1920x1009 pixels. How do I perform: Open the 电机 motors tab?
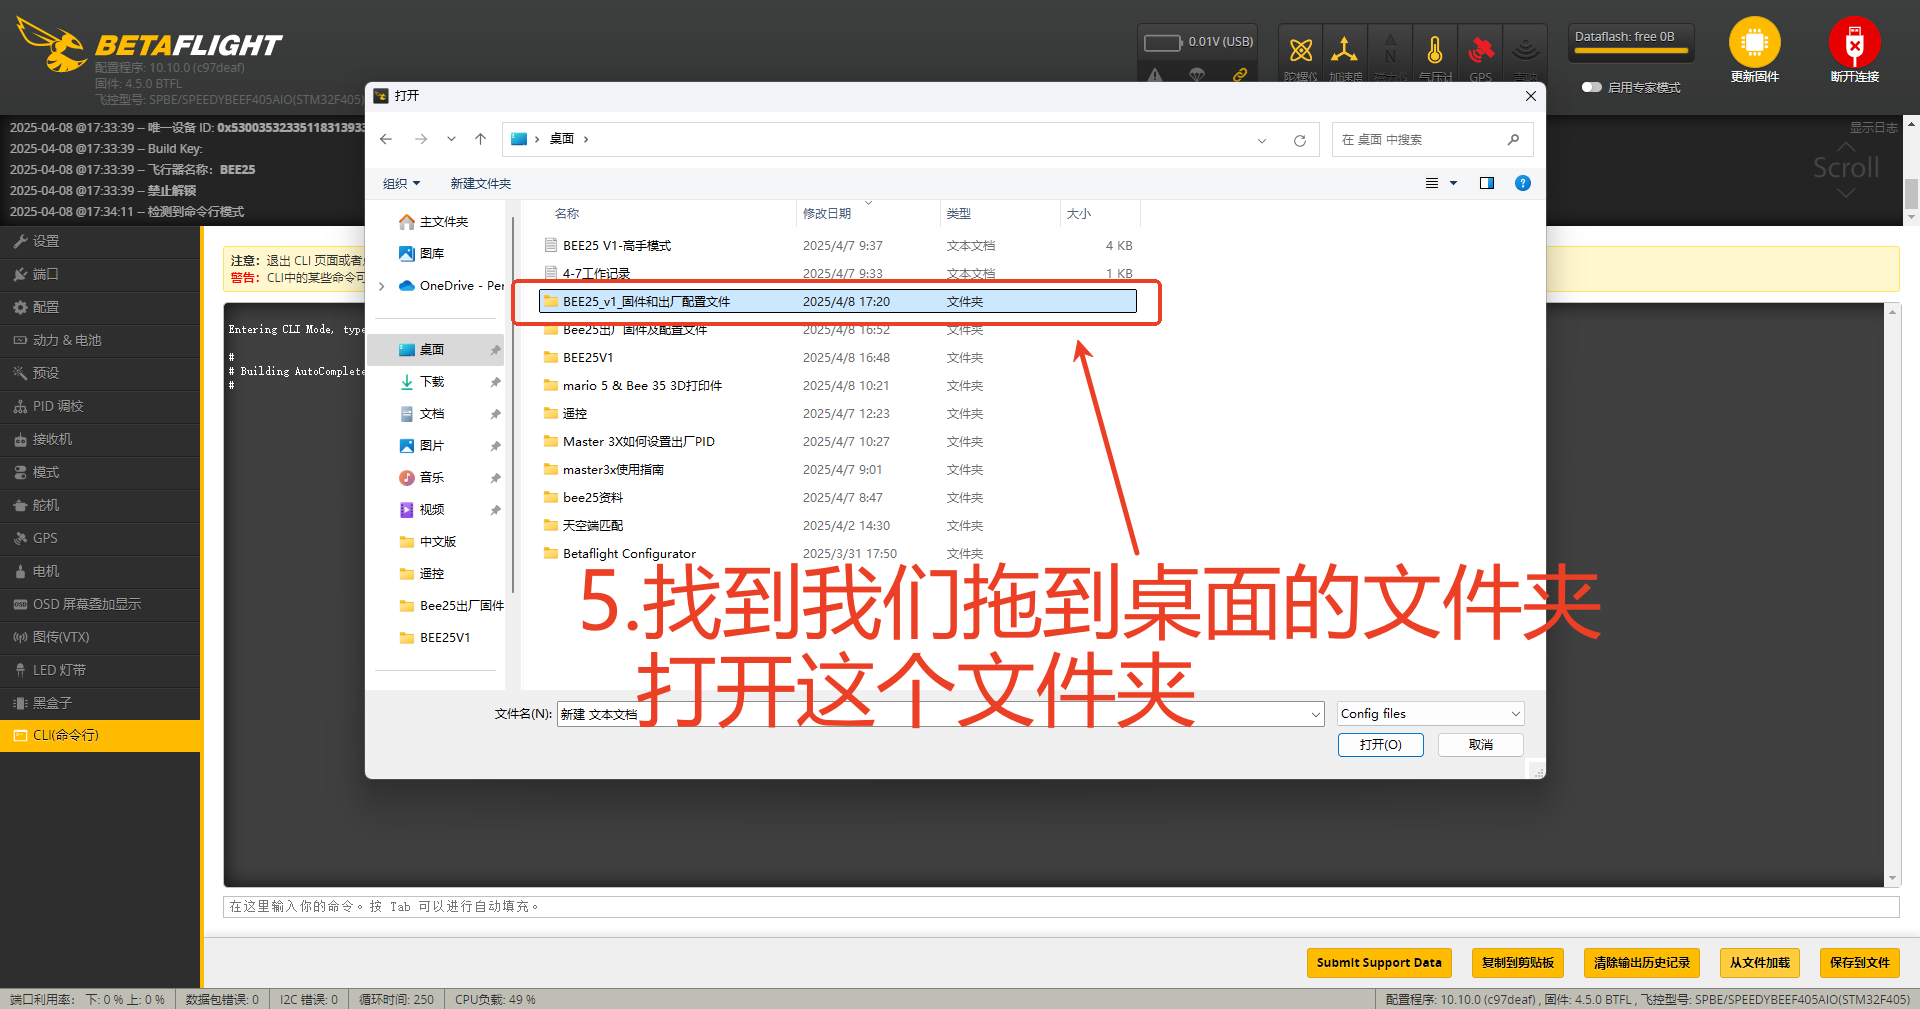click(100, 571)
